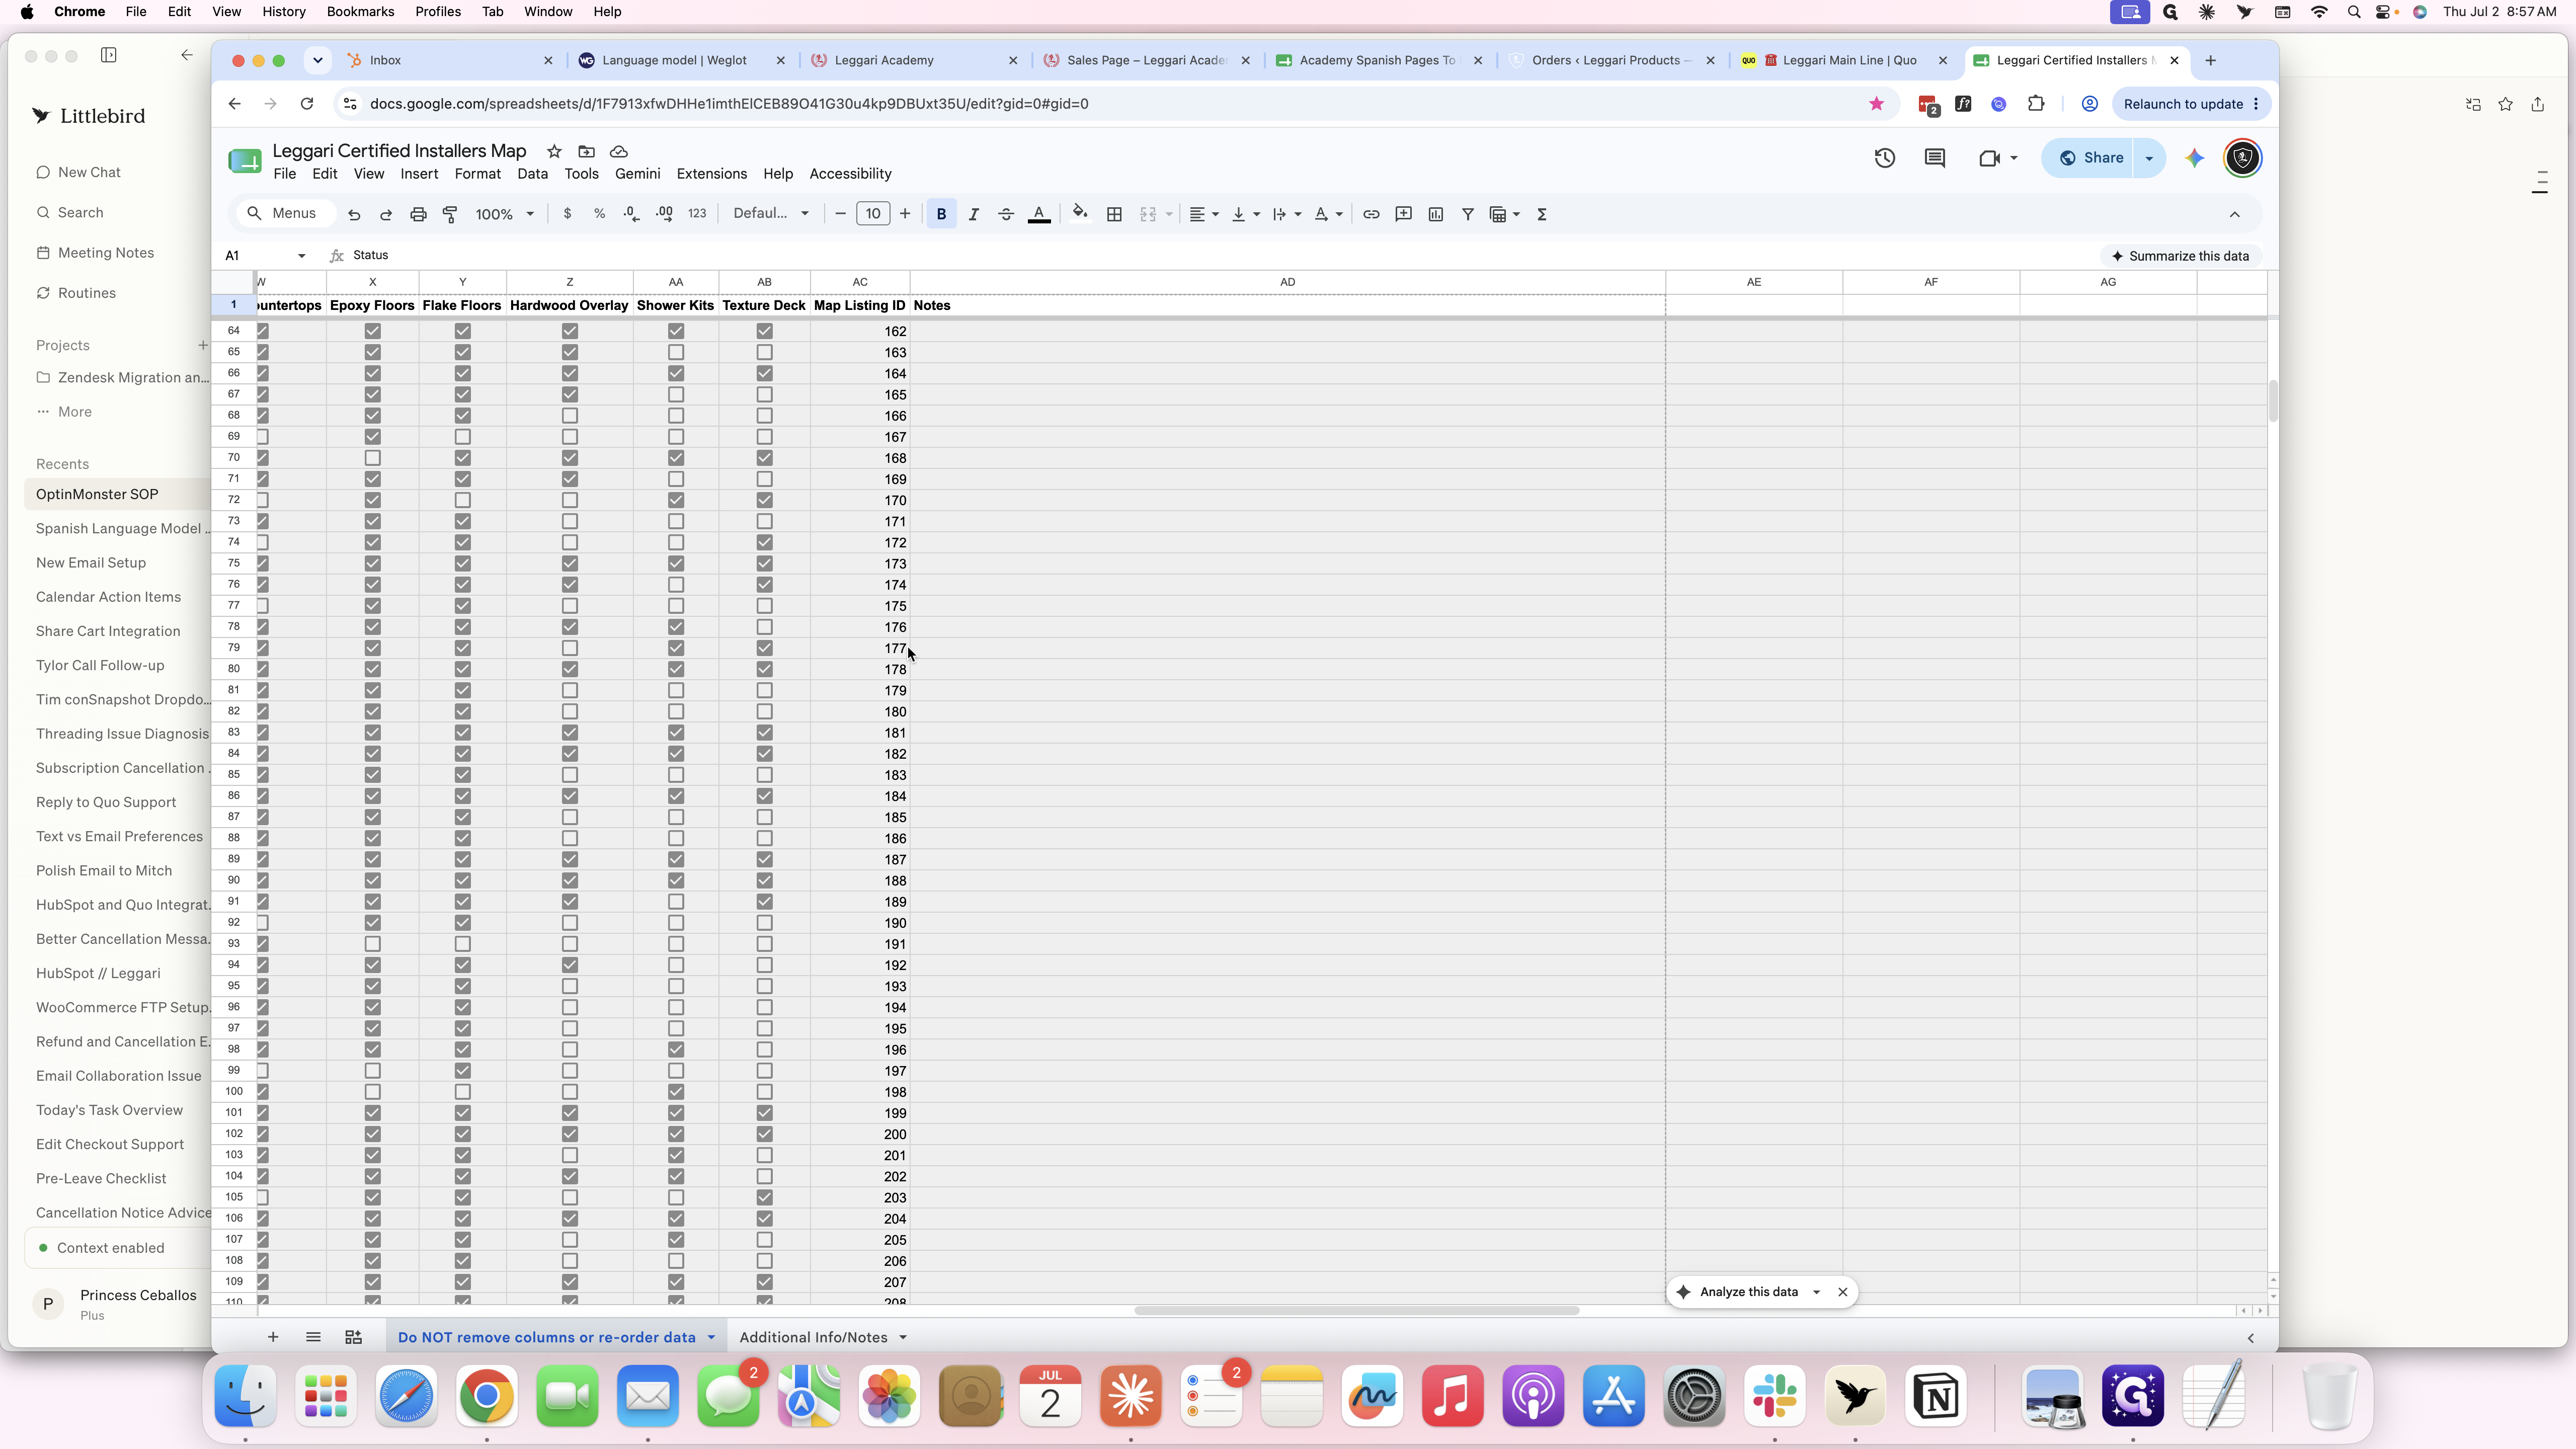The width and height of the screenshot is (2576, 1449).
Task: Open Slack from the Dock
Action: [x=1775, y=1397]
